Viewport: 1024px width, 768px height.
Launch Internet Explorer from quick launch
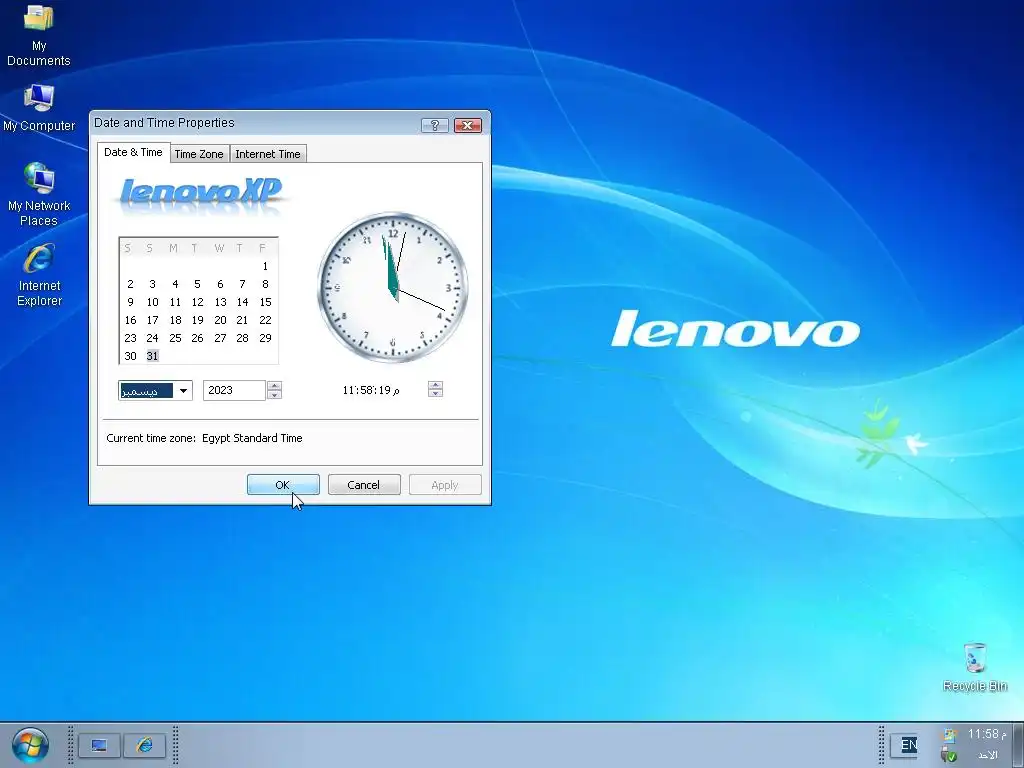pyautogui.click(x=144, y=745)
